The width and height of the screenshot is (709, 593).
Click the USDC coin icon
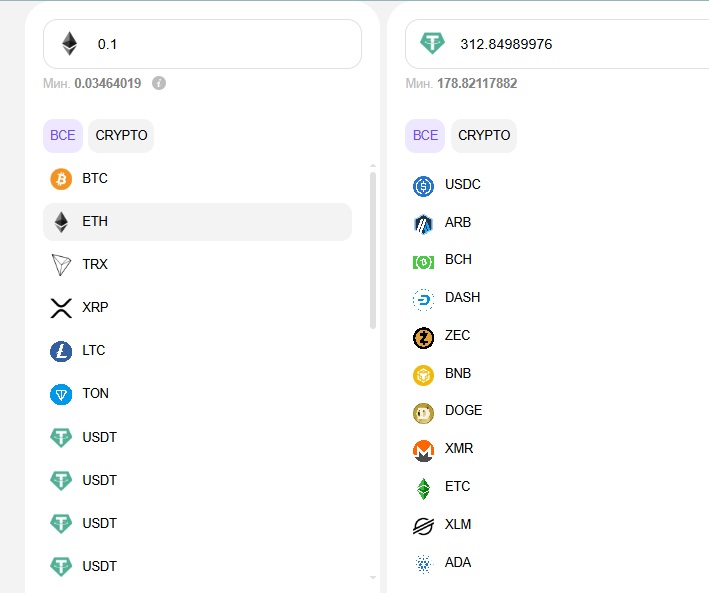423,185
